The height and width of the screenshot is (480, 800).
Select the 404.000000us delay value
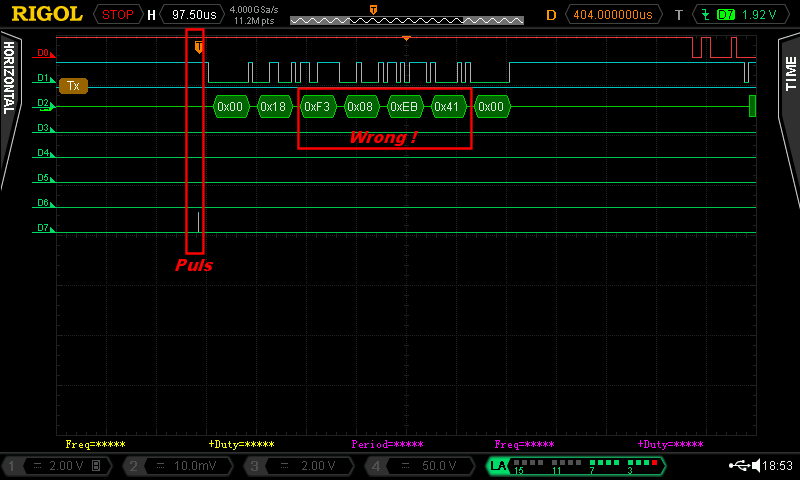pos(613,15)
